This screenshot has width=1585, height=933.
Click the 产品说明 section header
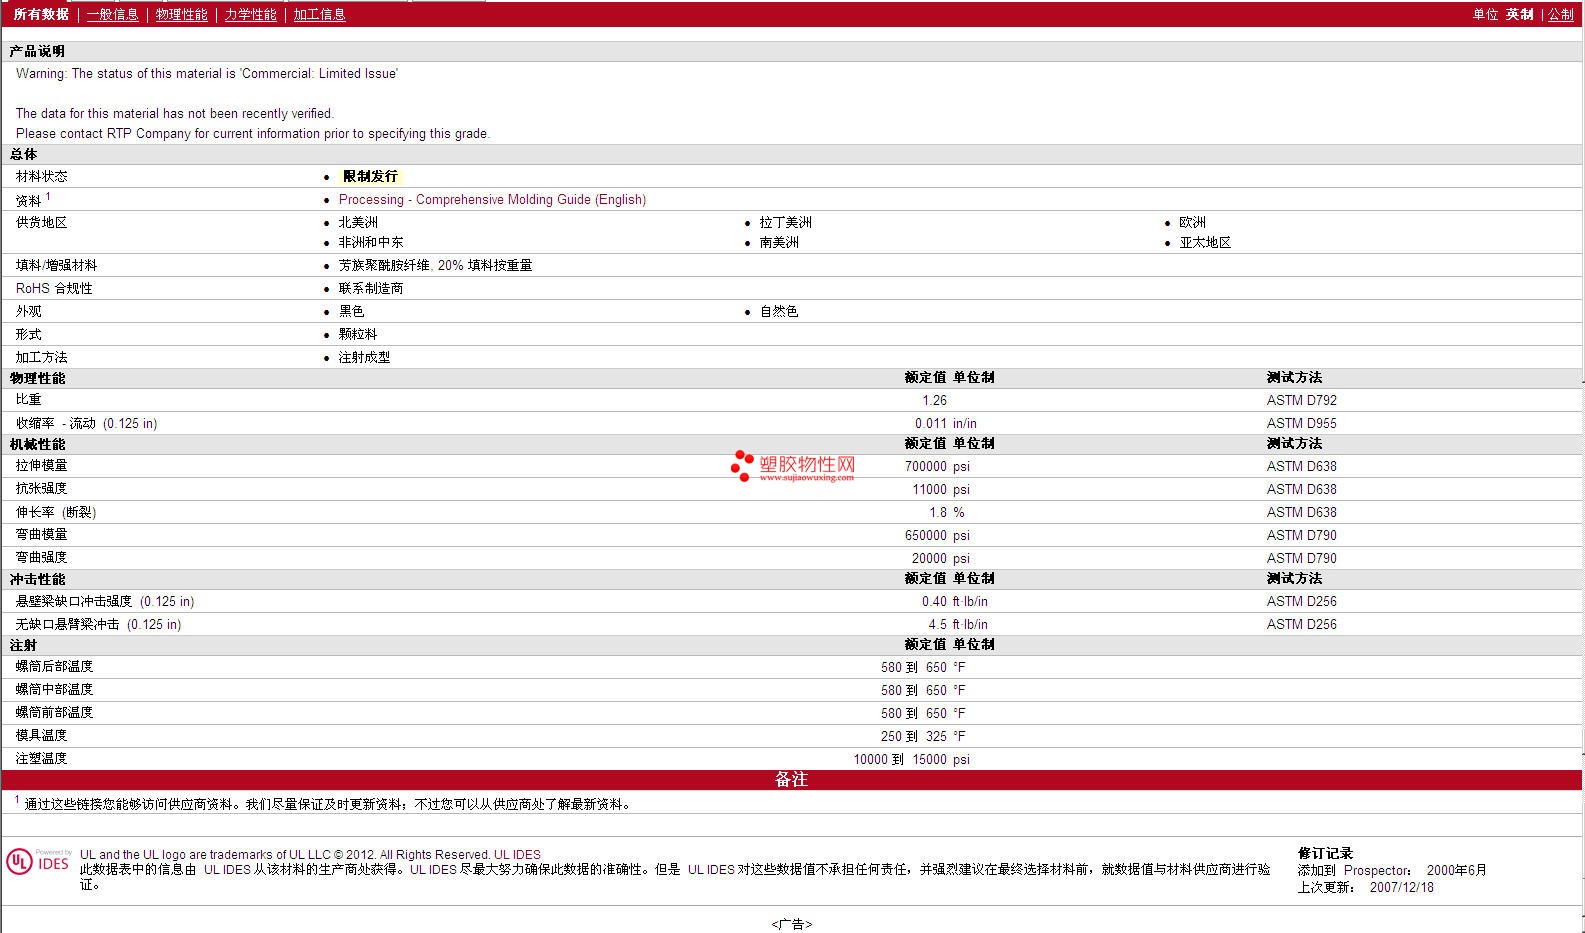(x=37, y=51)
